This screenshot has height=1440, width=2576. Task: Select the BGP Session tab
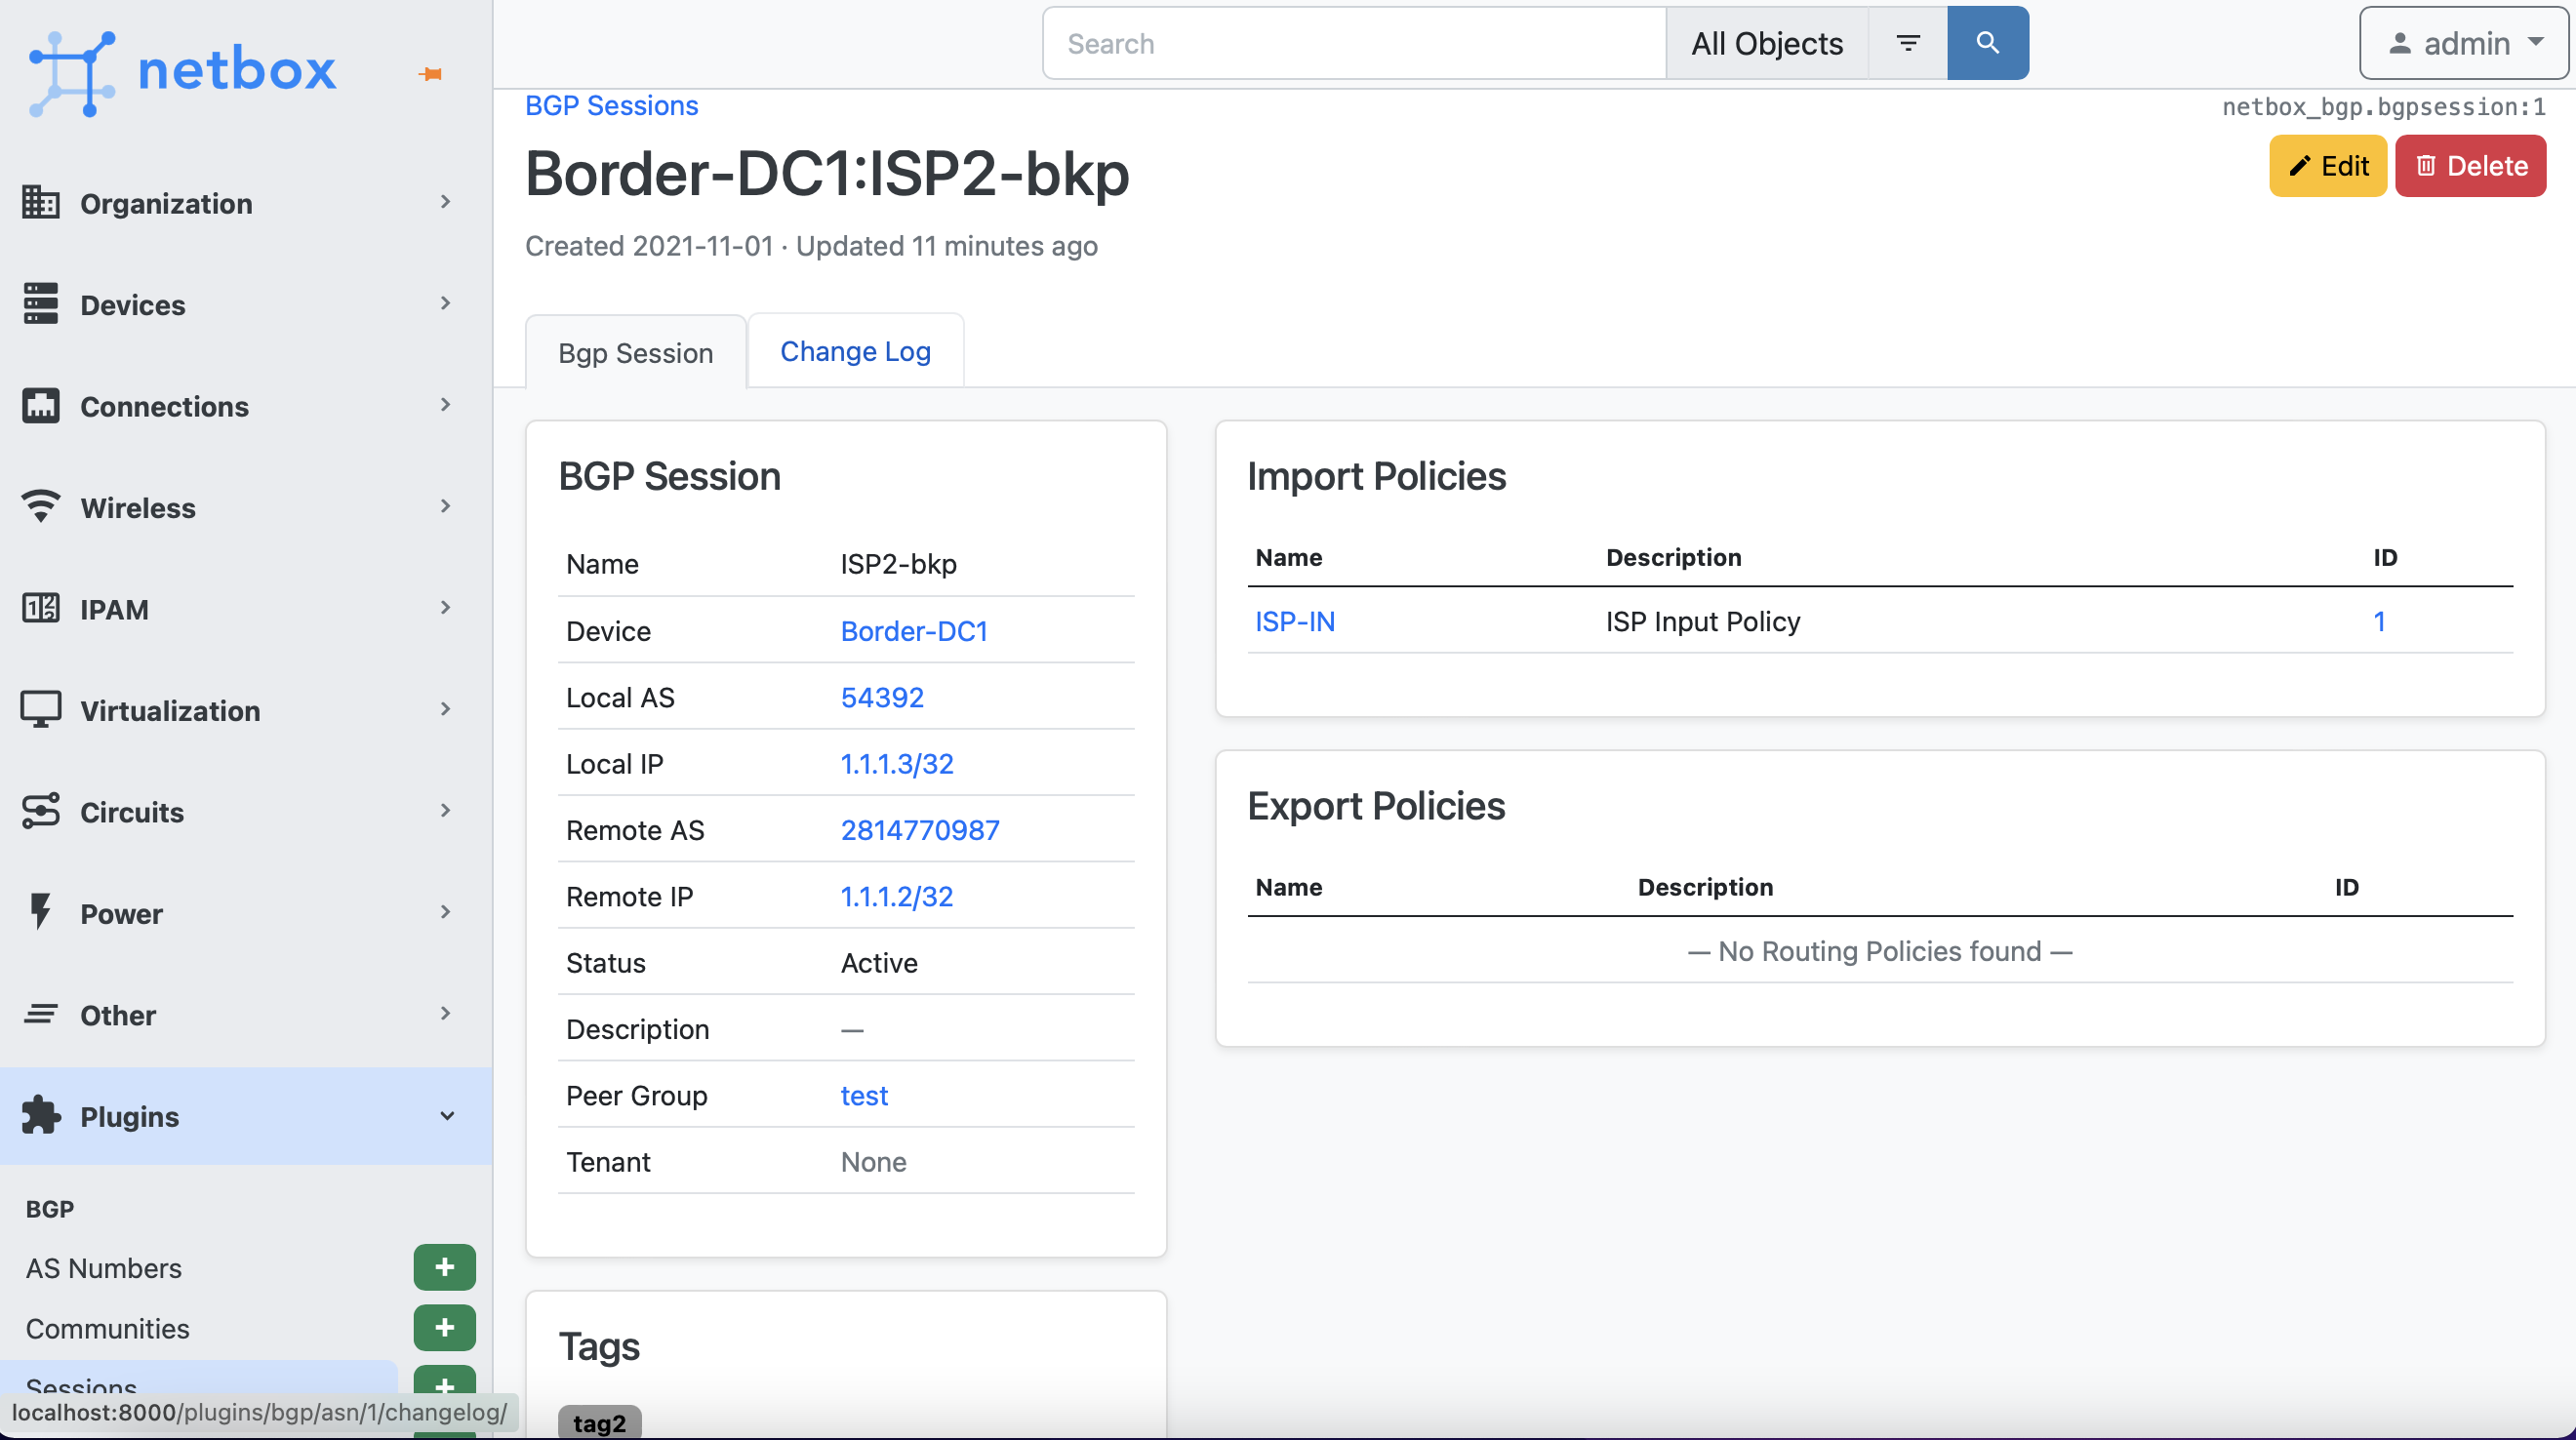point(633,350)
